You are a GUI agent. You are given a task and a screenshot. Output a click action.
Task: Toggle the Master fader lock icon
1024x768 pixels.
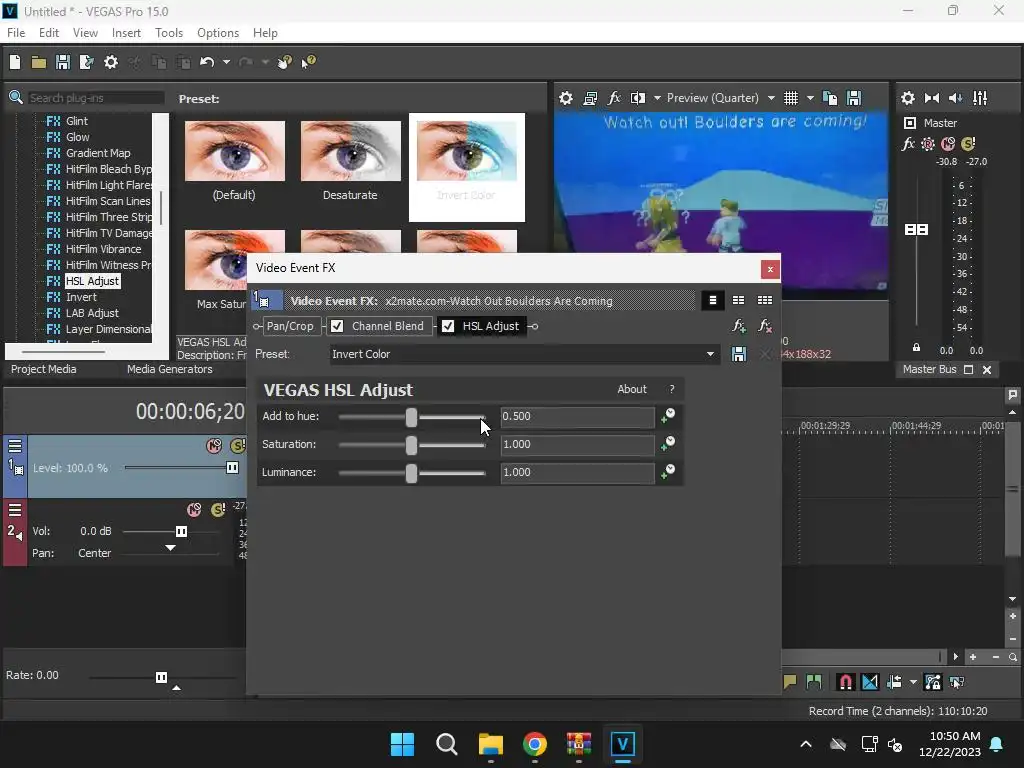pos(916,347)
